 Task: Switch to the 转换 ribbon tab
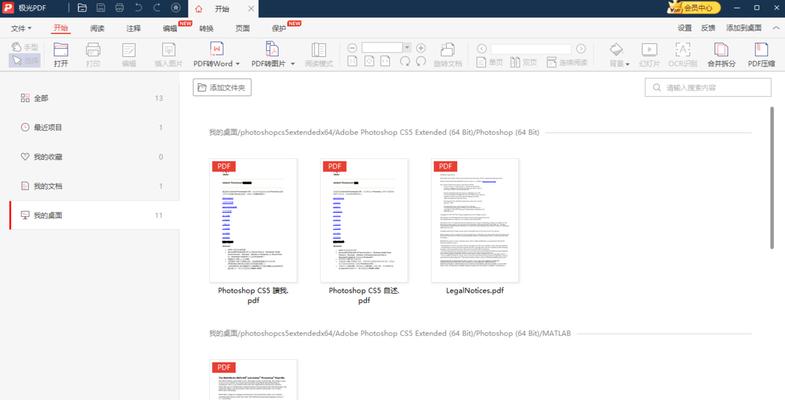(x=206, y=29)
